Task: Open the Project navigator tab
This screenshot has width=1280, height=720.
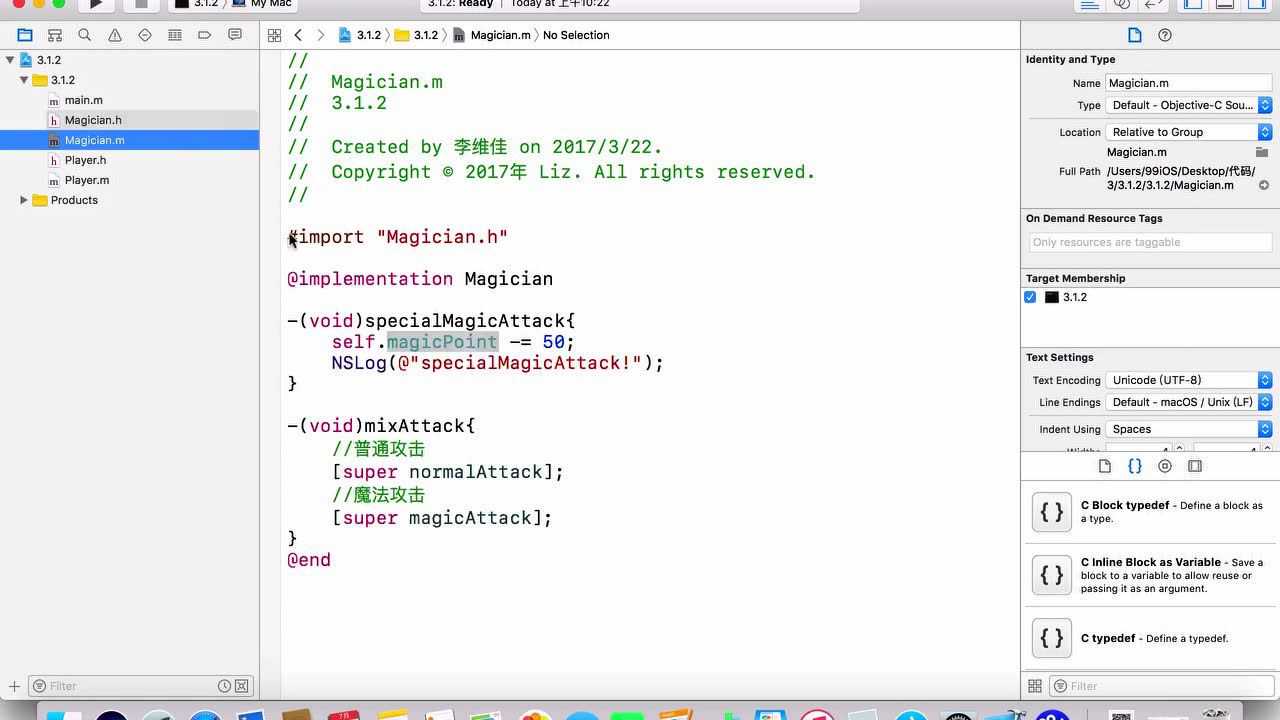Action: pyautogui.click(x=25, y=35)
